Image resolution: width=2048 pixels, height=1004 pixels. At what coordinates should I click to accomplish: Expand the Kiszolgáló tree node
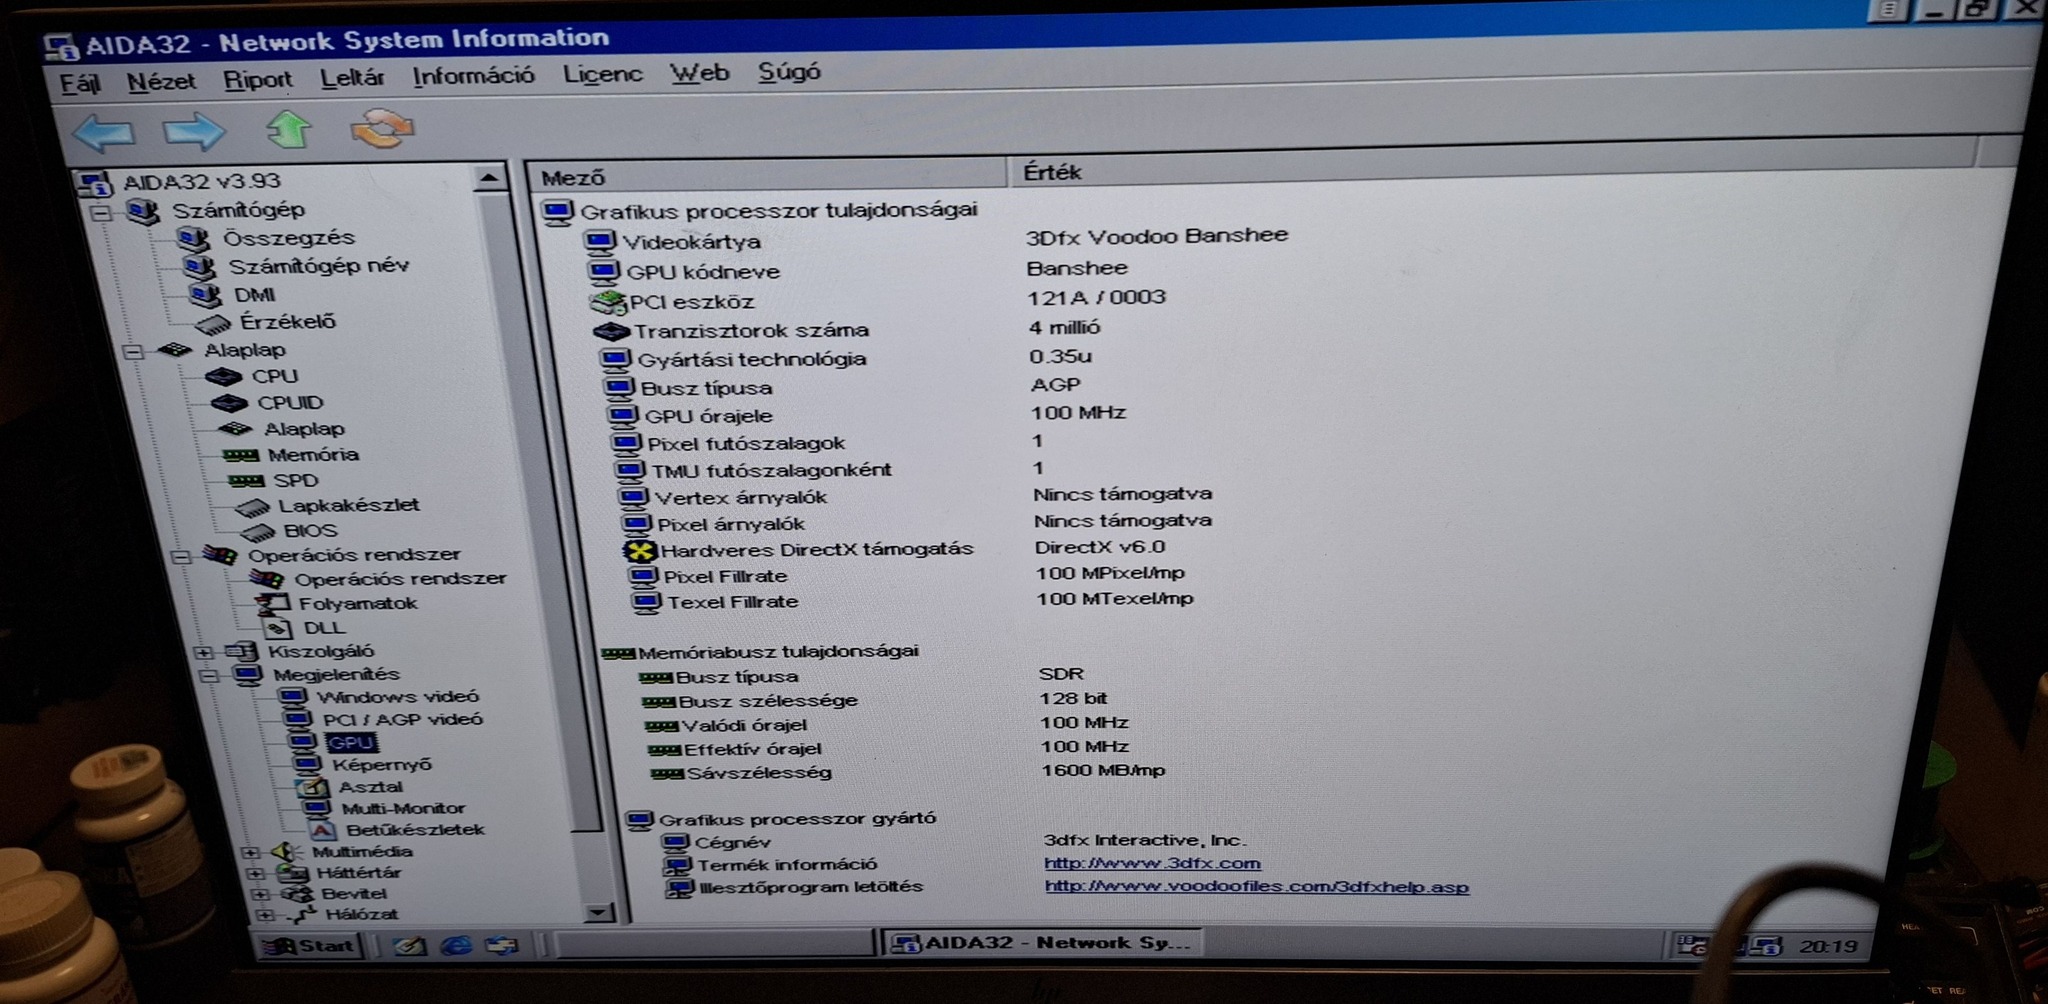(203, 652)
